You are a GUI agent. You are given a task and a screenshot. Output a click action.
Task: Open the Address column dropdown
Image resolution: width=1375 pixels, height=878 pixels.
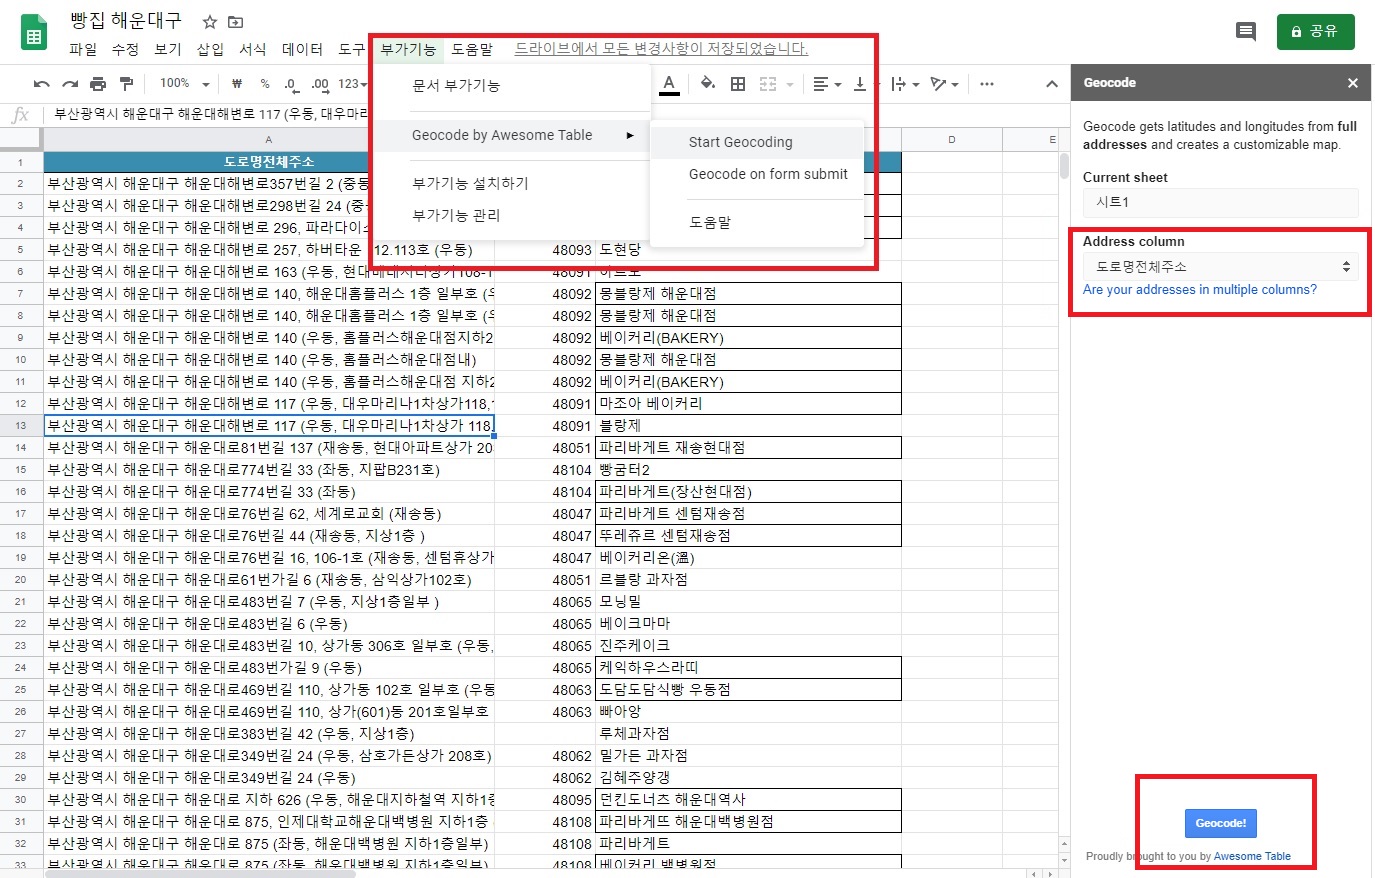pos(1220,267)
